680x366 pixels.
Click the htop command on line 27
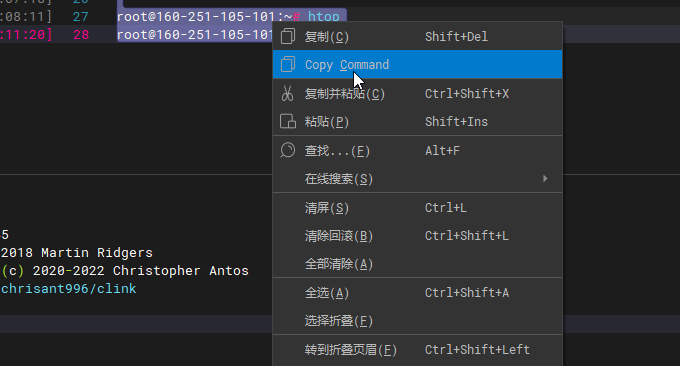pyautogui.click(x=324, y=17)
